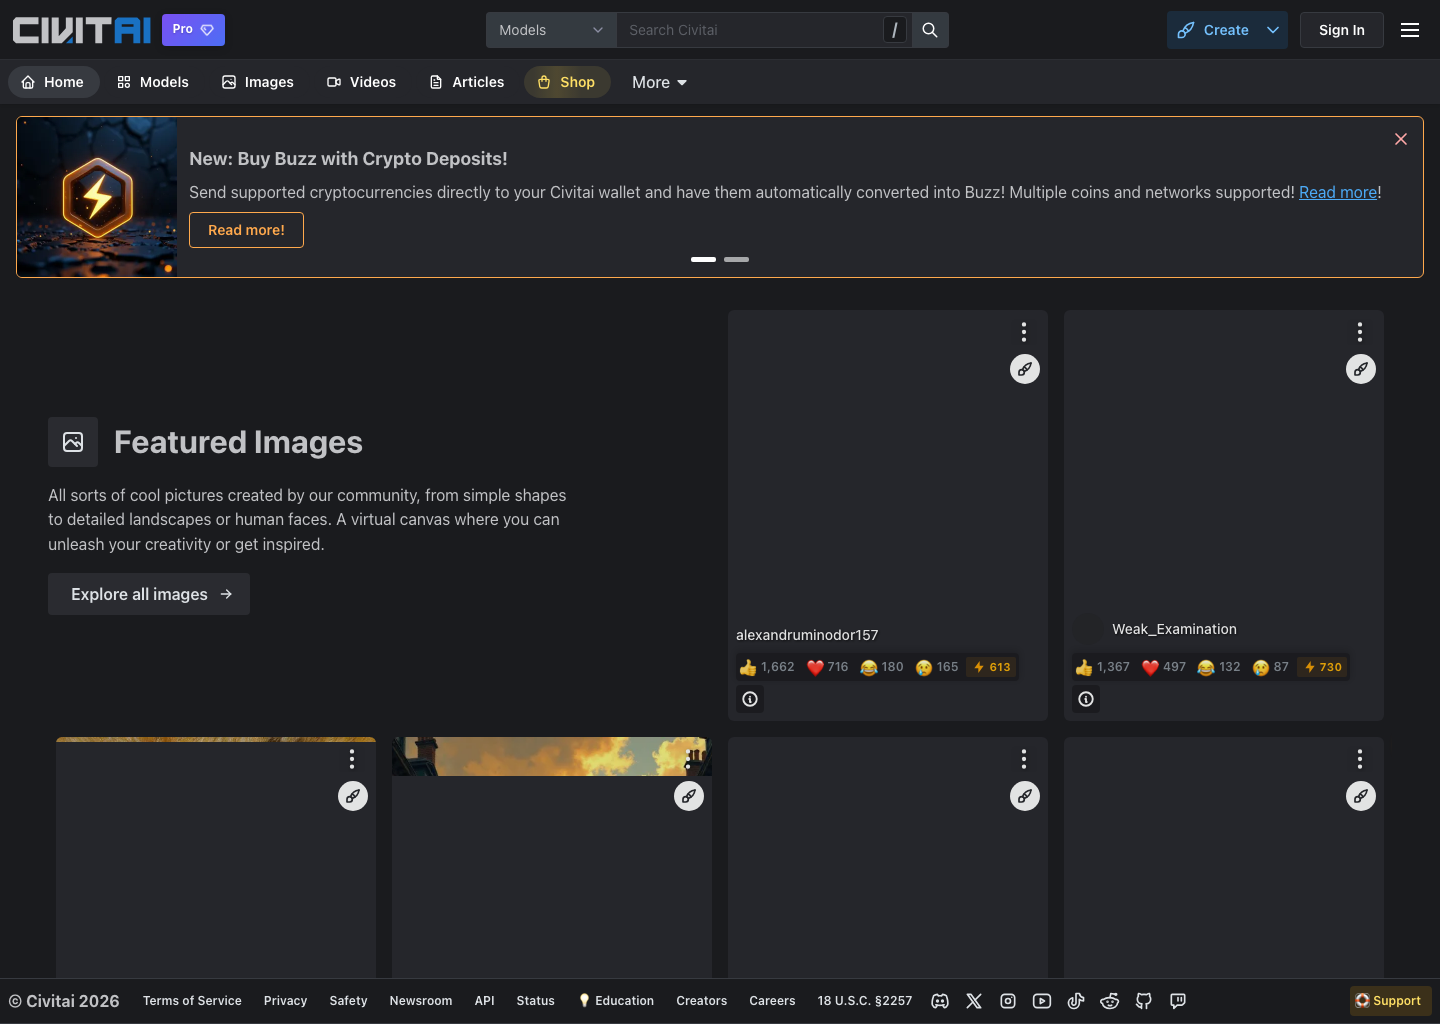Select the second carousel indicator dot
The height and width of the screenshot is (1024, 1440).
736,259
